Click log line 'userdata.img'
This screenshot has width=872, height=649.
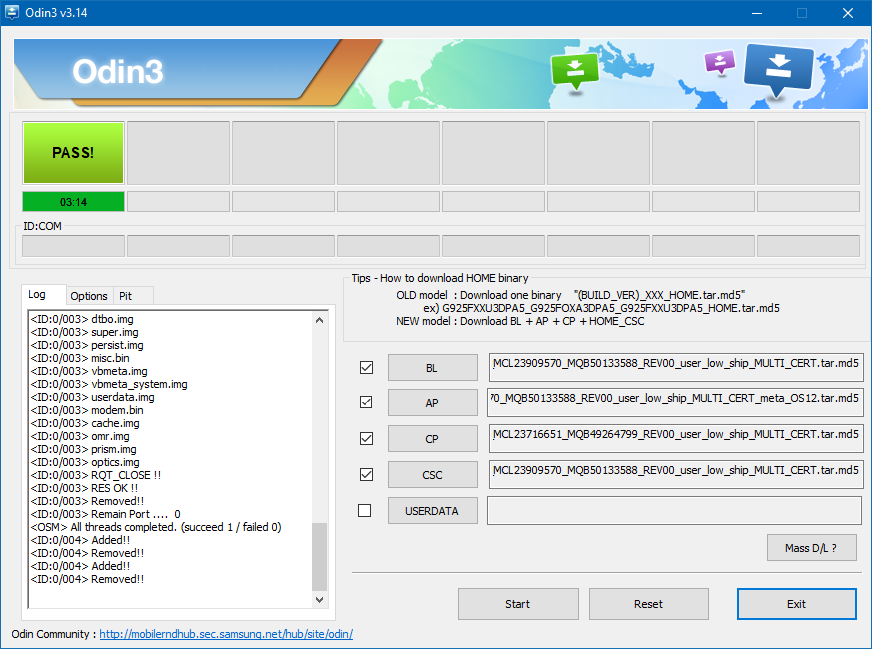(x=92, y=397)
